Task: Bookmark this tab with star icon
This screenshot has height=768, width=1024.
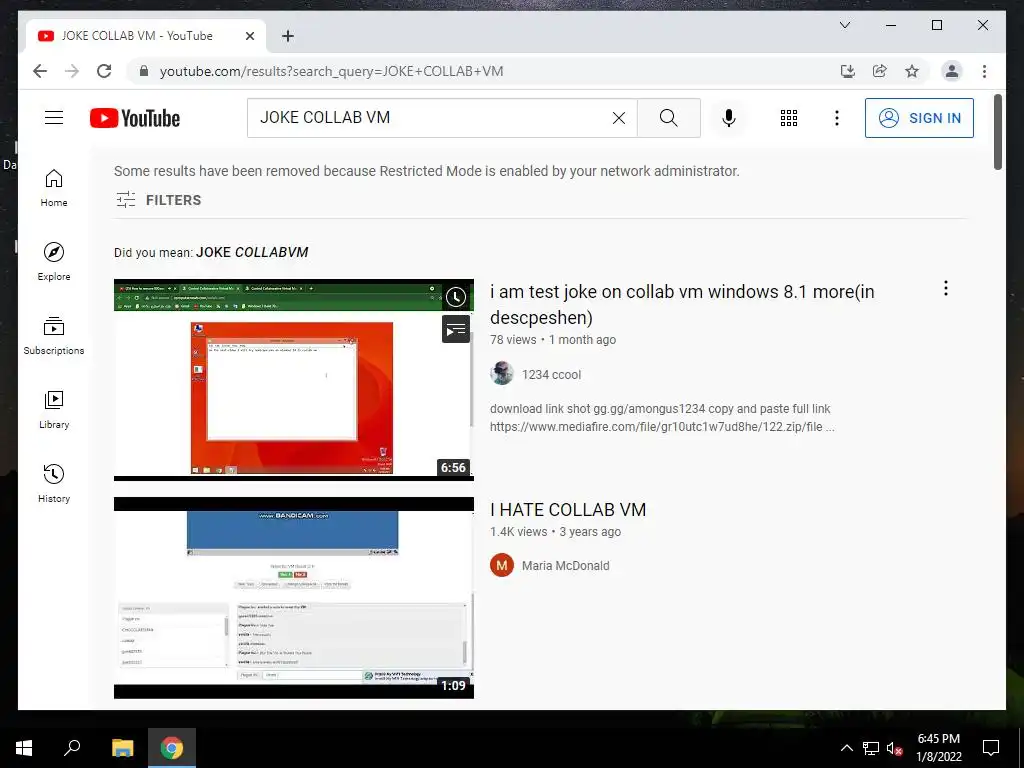Action: [x=912, y=71]
